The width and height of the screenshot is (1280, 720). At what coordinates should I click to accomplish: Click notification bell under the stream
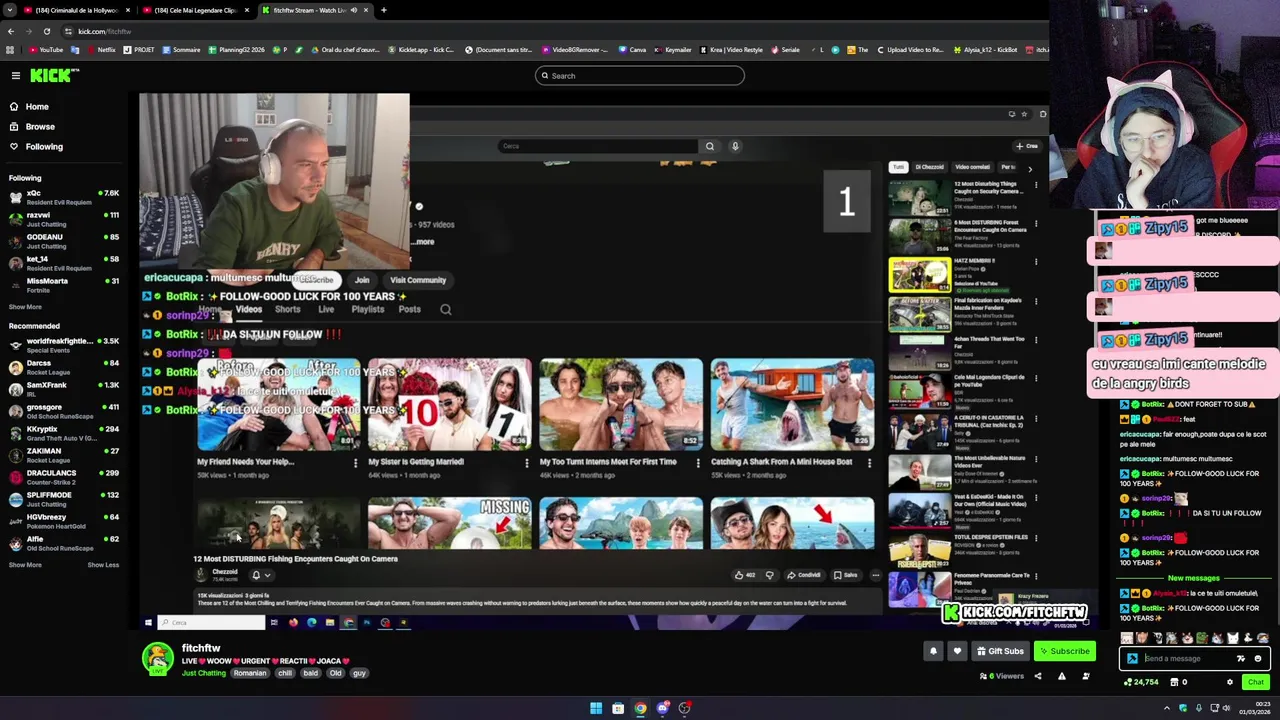[933, 651]
